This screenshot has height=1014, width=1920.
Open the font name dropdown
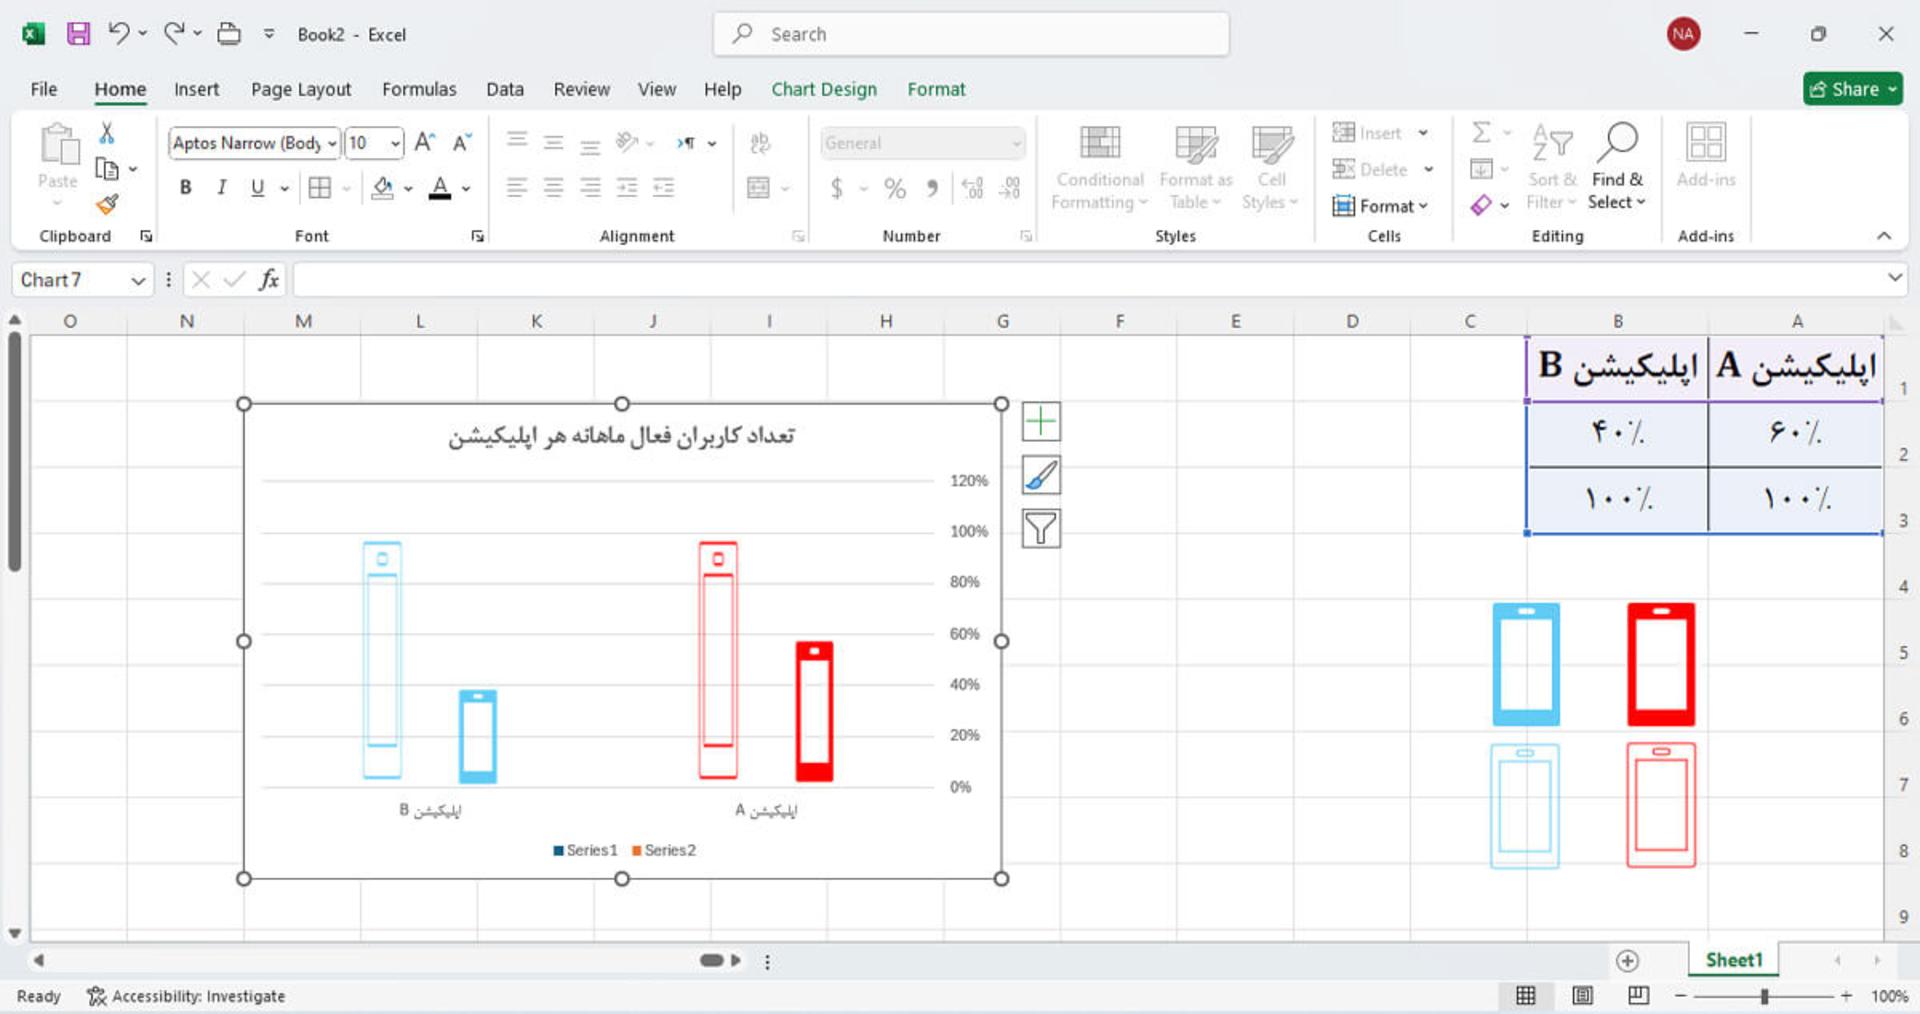[x=332, y=143]
